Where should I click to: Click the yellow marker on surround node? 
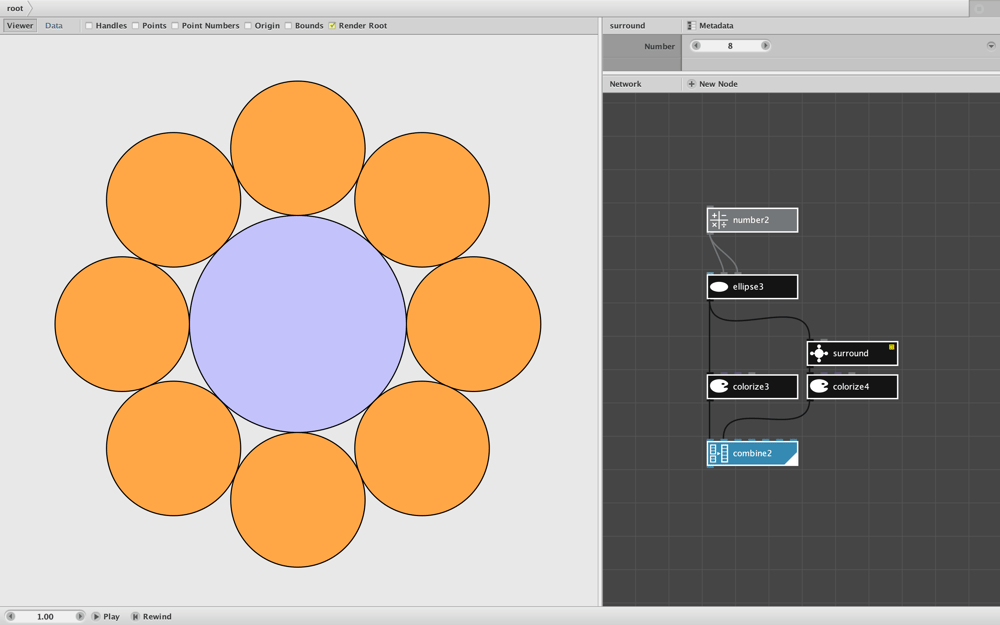pyautogui.click(x=892, y=347)
